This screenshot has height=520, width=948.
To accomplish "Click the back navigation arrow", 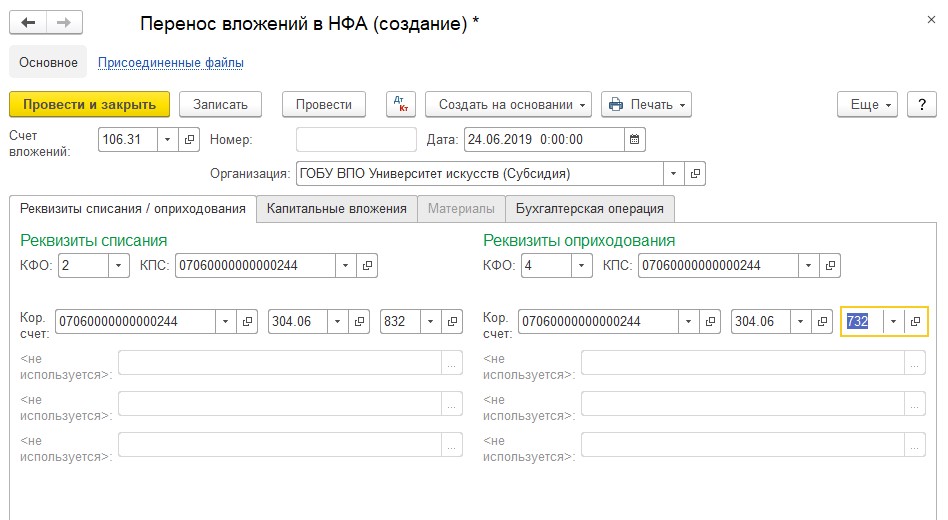I will click(x=28, y=23).
